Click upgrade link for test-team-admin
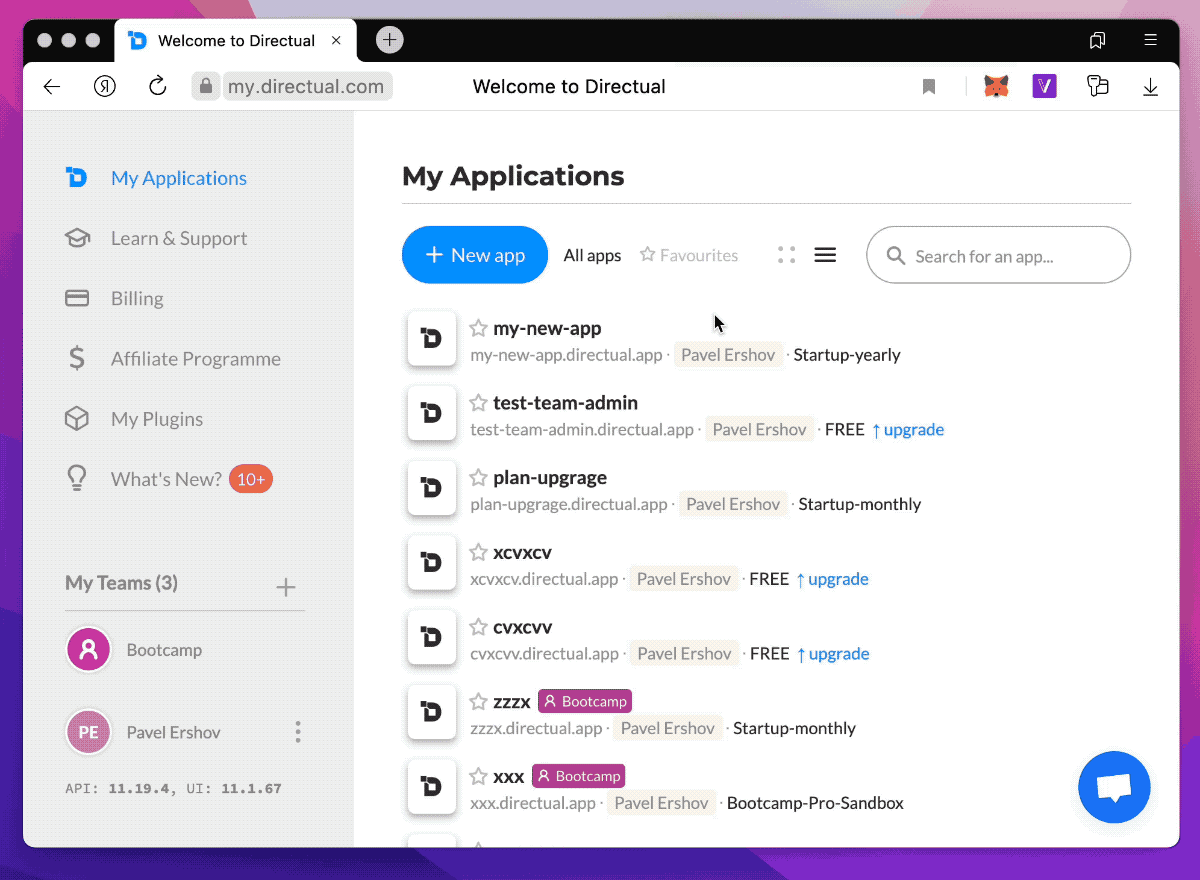Viewport: 1200px width, 880px height. 908,429
